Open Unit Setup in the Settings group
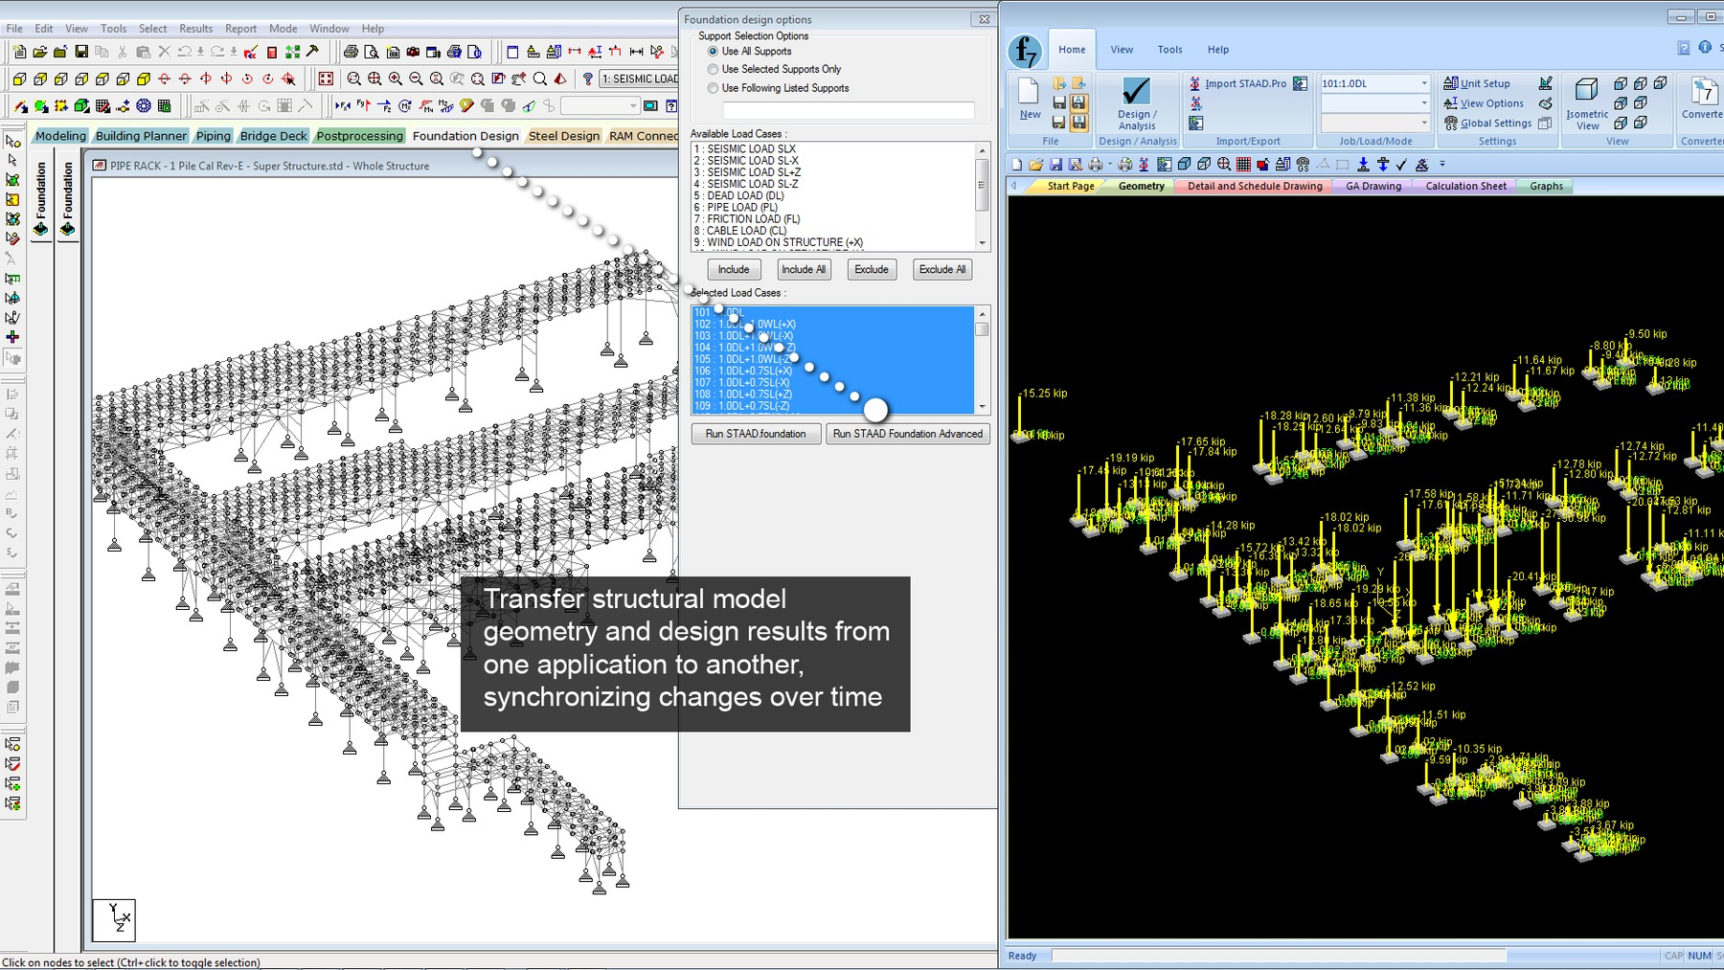 1482,83
